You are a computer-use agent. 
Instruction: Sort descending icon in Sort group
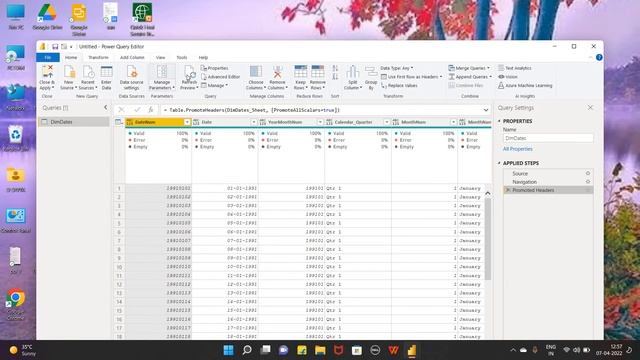[335, 77]
